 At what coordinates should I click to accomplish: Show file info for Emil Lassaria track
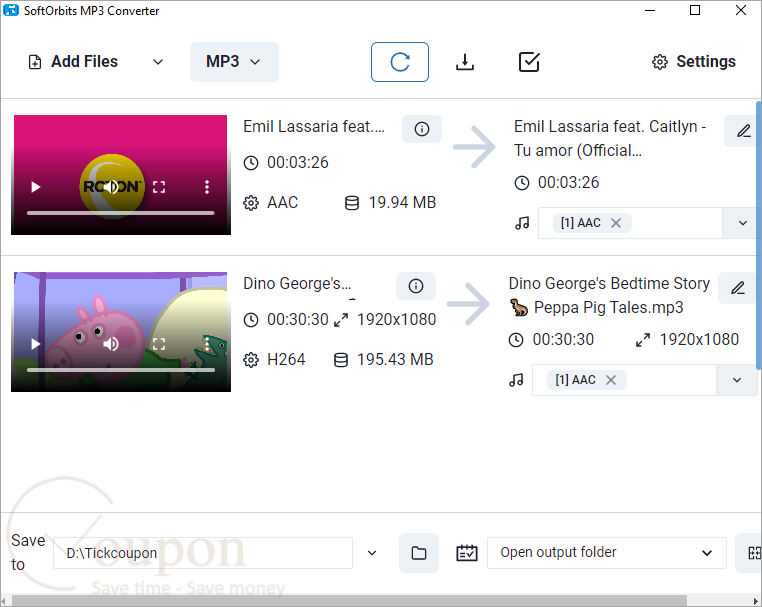tap(421, 129)
